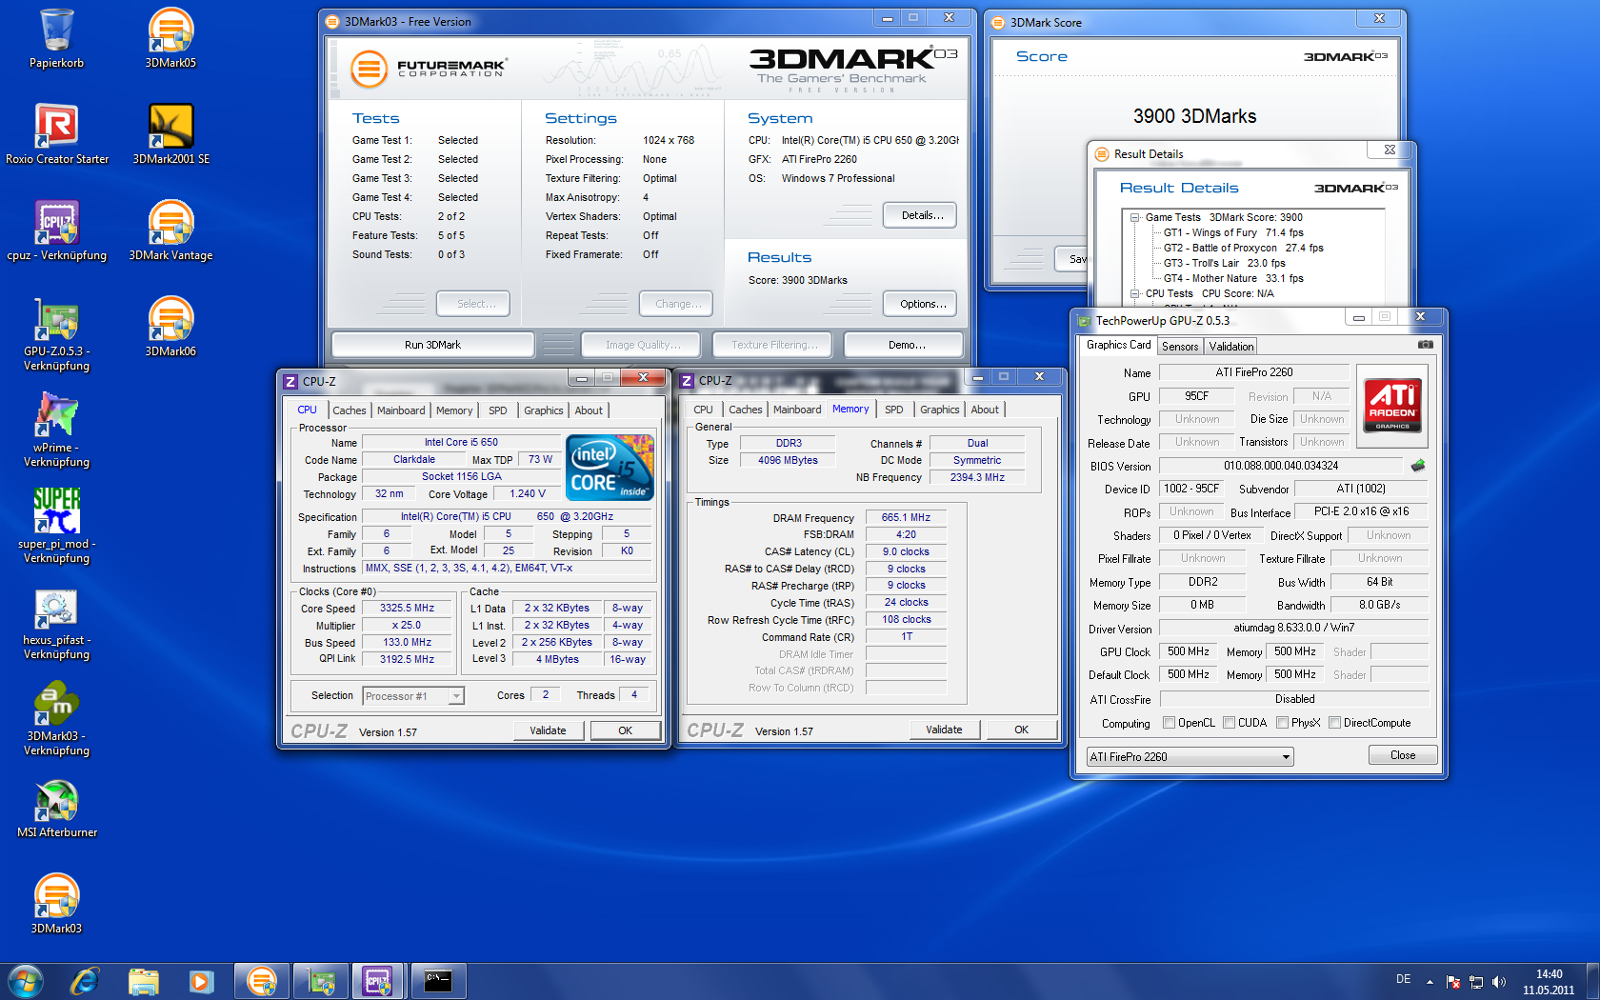
Task: Launch super_pi_mod desktop shortcut
Action: coord(57,526)
